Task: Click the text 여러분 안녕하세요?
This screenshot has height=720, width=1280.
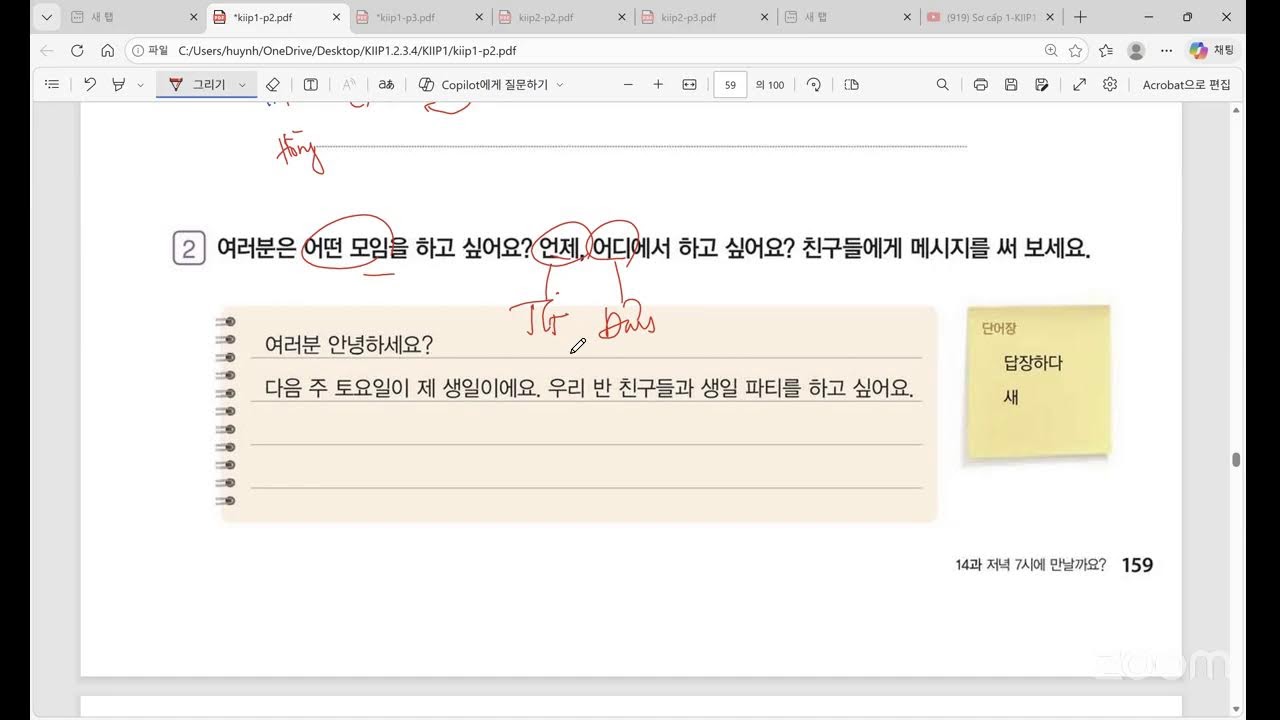Action: click(349, 344)
